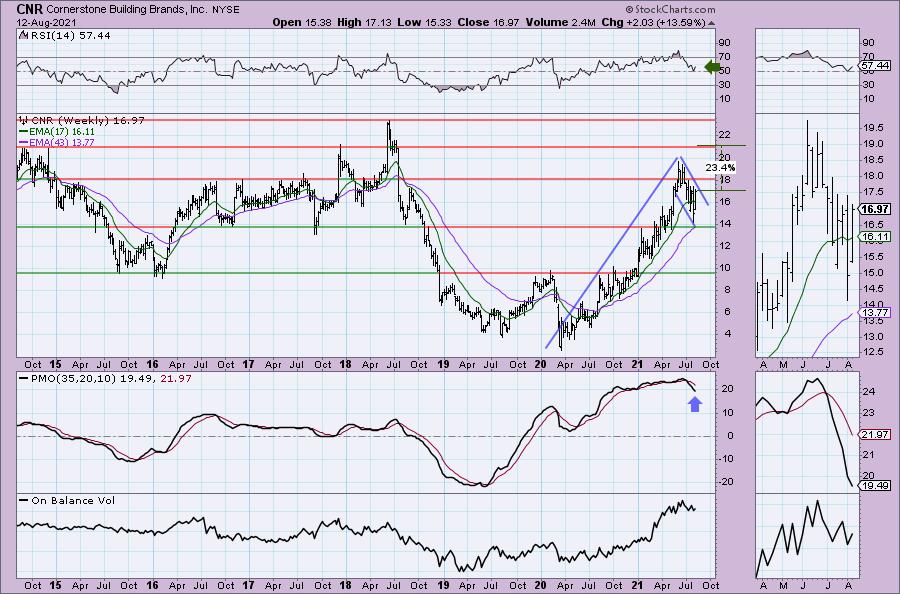Screen dimensions: 900x594
Task: Click the CNR (Weekly) 16.97 legend label
Action: [88, 121]
